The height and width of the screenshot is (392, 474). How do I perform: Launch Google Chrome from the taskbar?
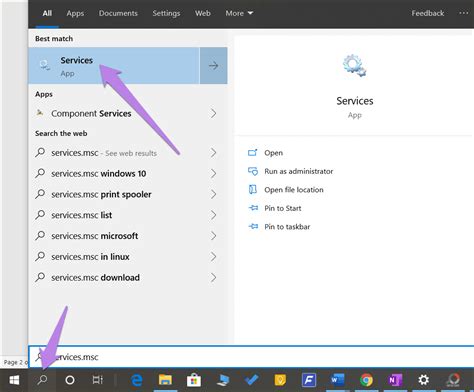pos(366,380)
